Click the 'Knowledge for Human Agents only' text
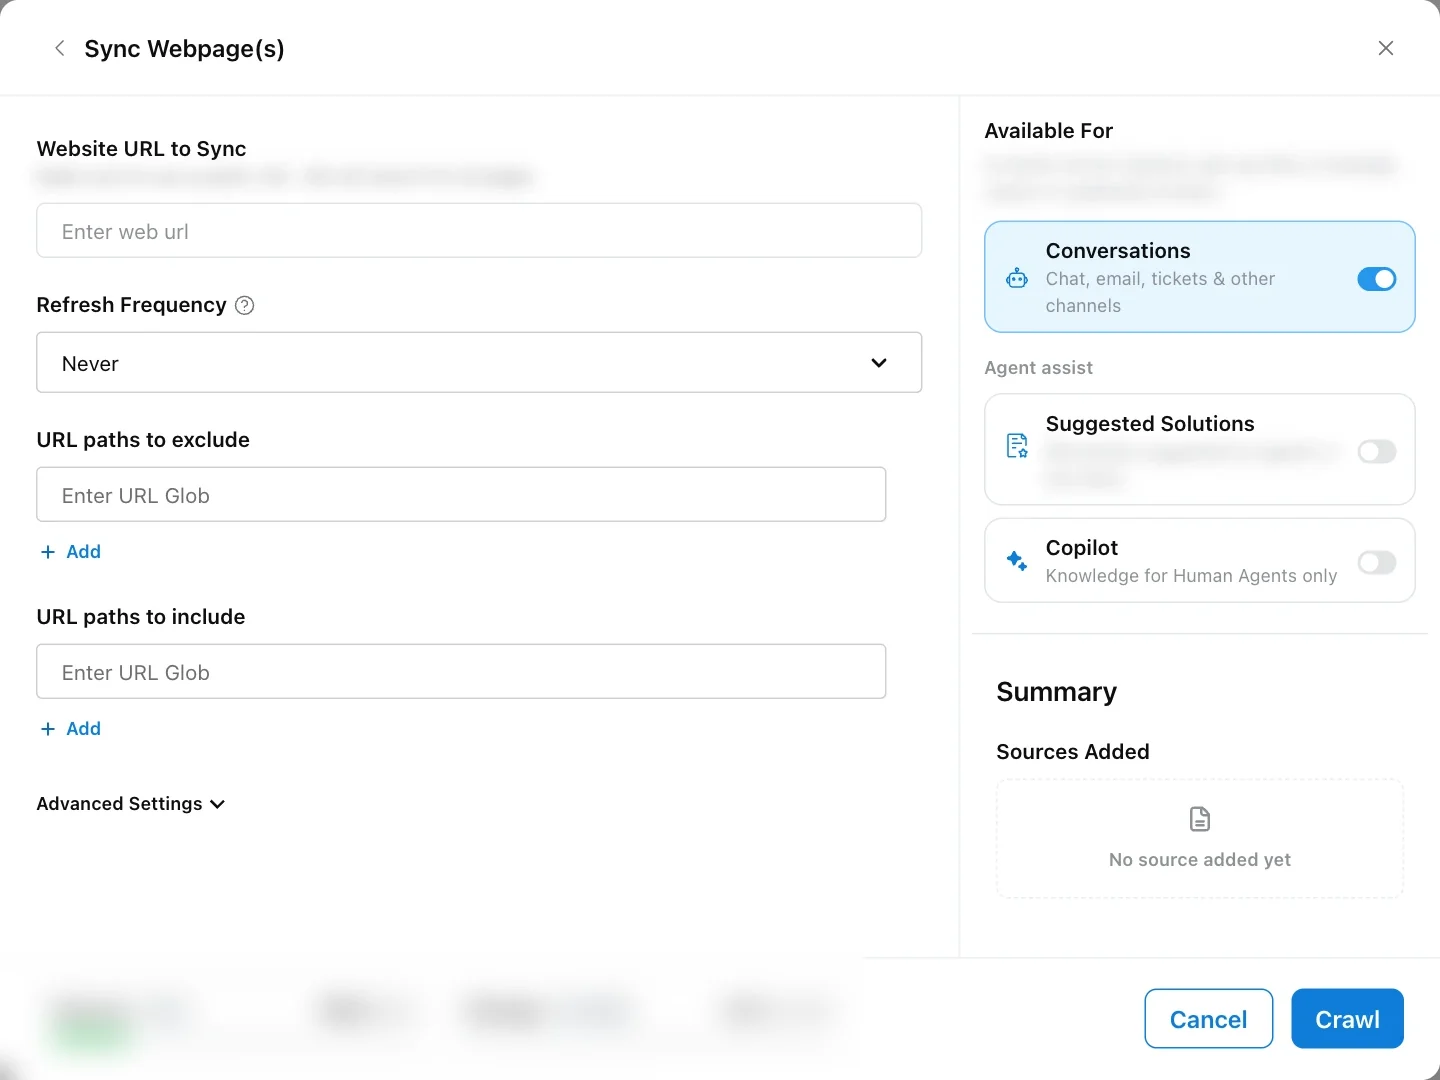 (x=1191, y=576)
